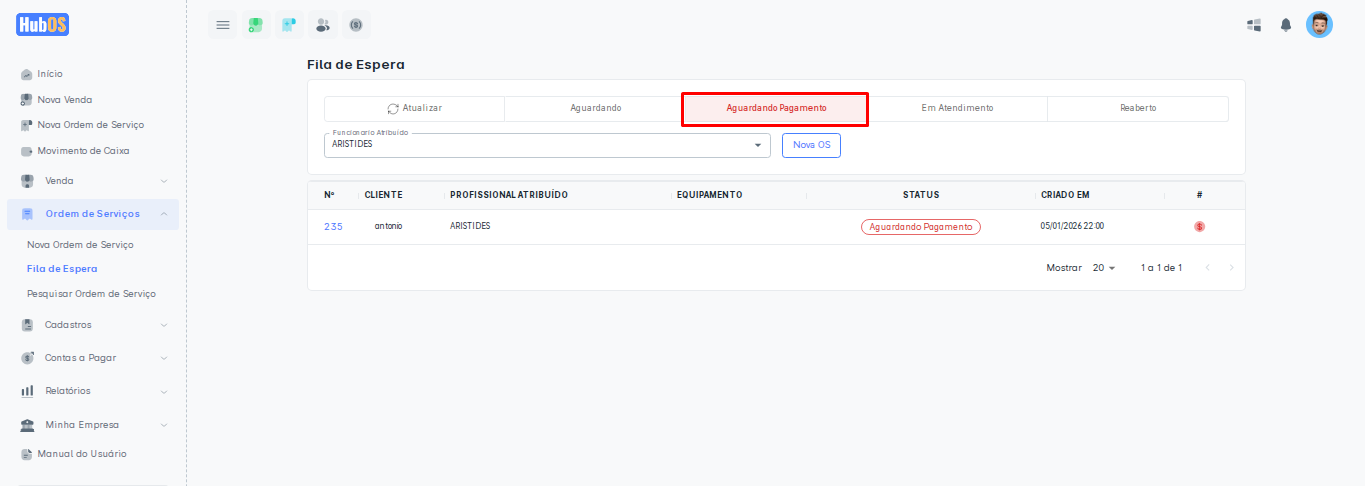Click the blue receipt shortcut icon
Image resolution: width=1365 pixels, height=486 pixels.
pos(289,25)
